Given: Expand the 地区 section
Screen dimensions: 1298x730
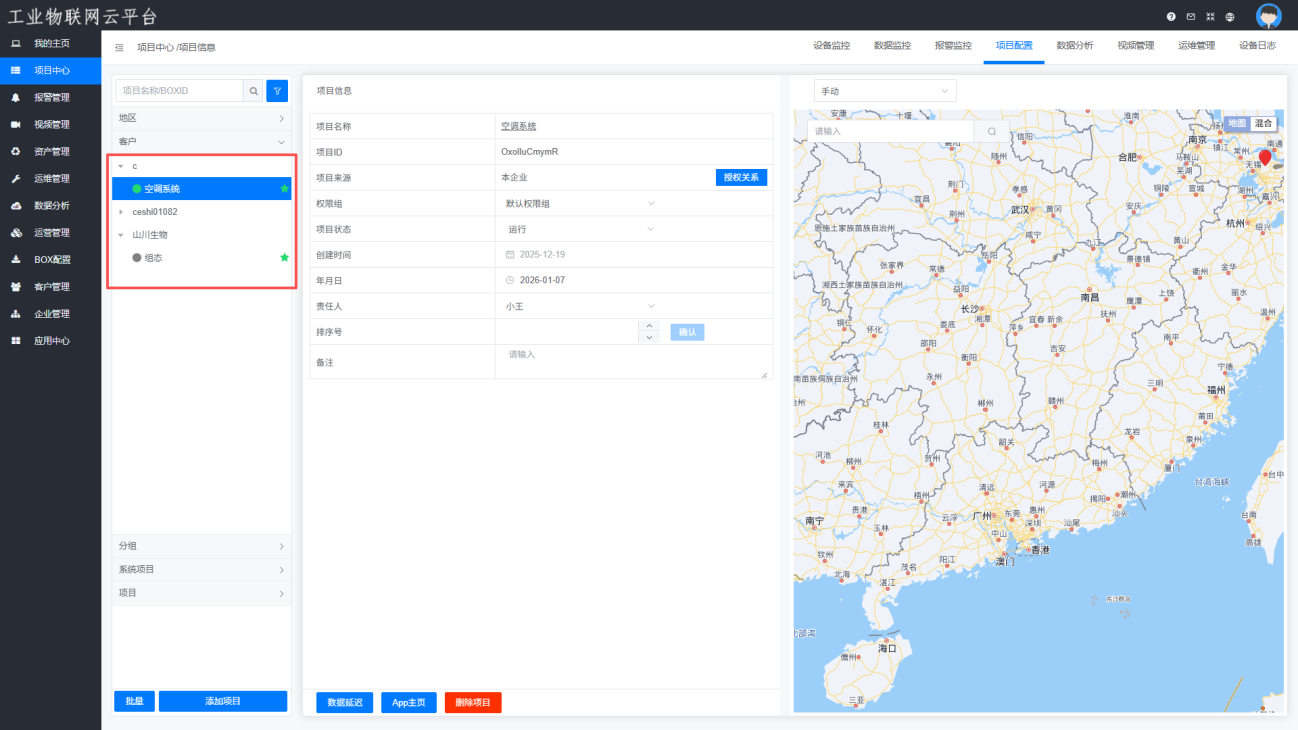Looking at the screenshot, I should click(201, 118).
